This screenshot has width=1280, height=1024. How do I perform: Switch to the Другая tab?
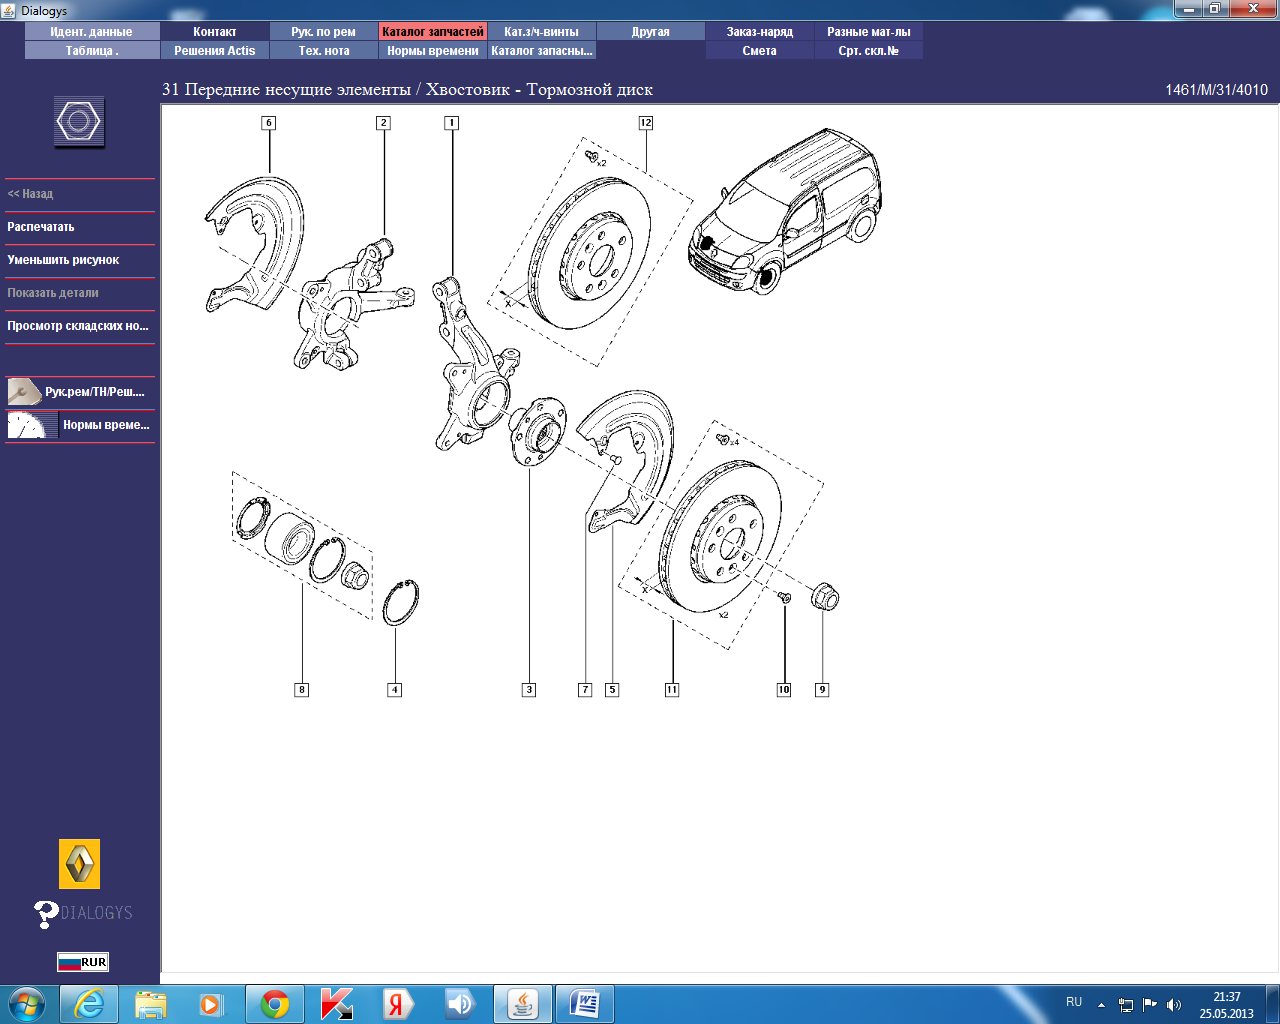[x=651, y=32]
